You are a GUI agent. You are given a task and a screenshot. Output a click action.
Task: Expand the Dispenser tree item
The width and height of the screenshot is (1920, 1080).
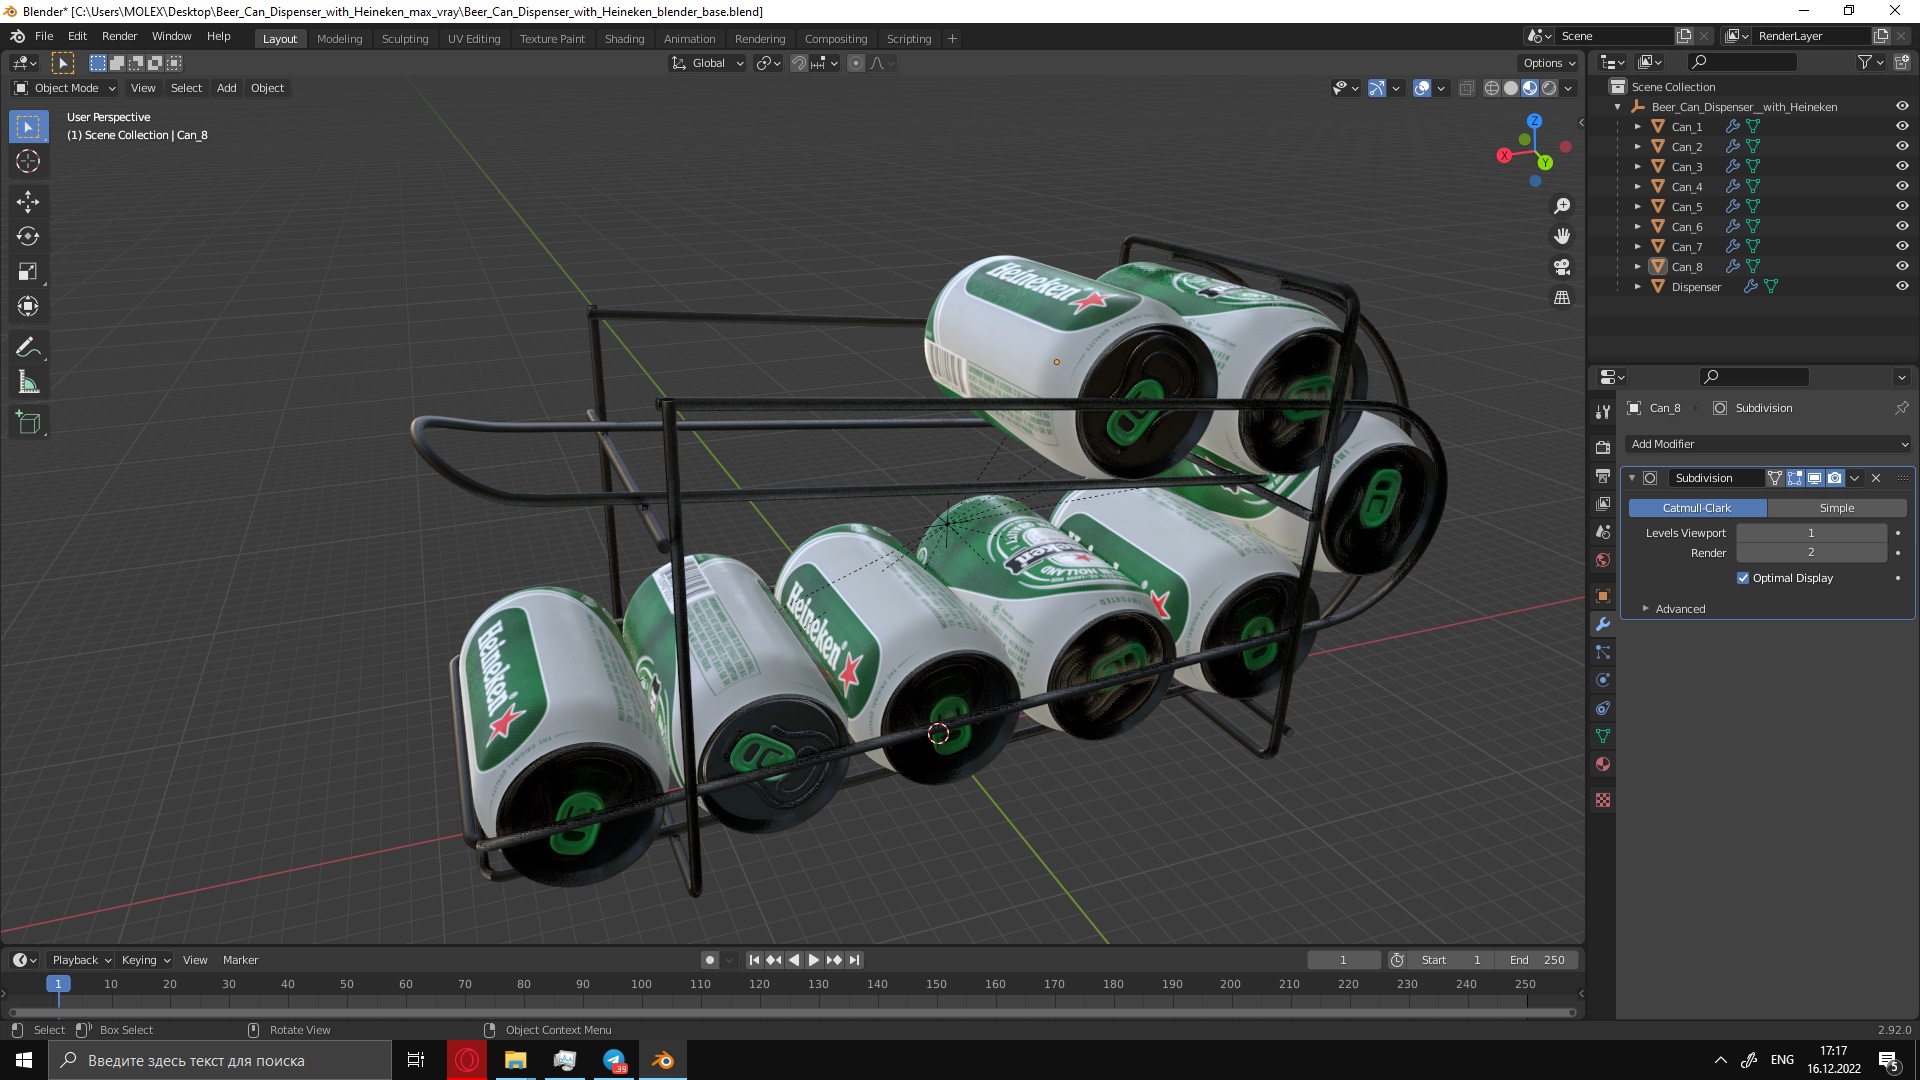(x=1637, y=286)
